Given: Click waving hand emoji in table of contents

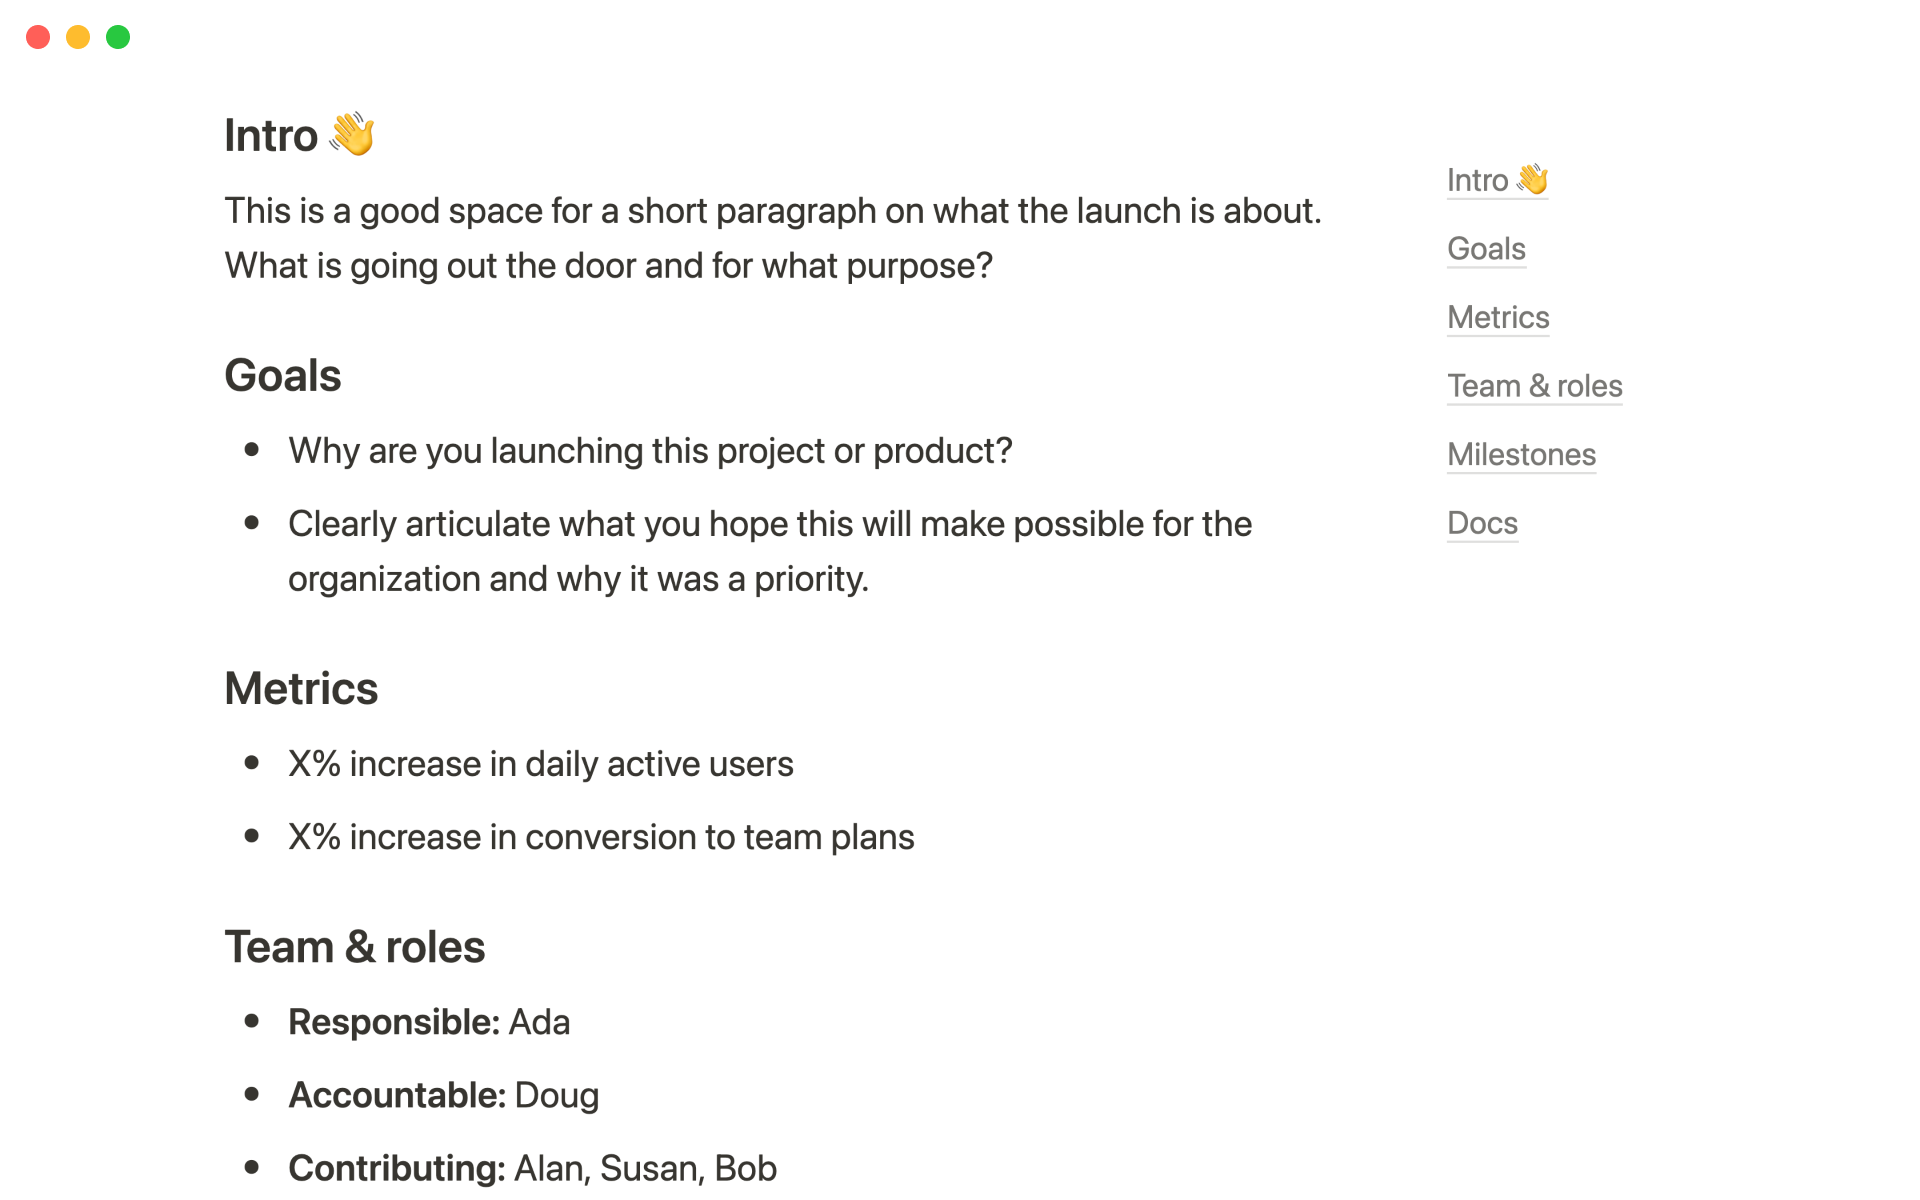Looking at the screenshot, I should (1532, 180).
